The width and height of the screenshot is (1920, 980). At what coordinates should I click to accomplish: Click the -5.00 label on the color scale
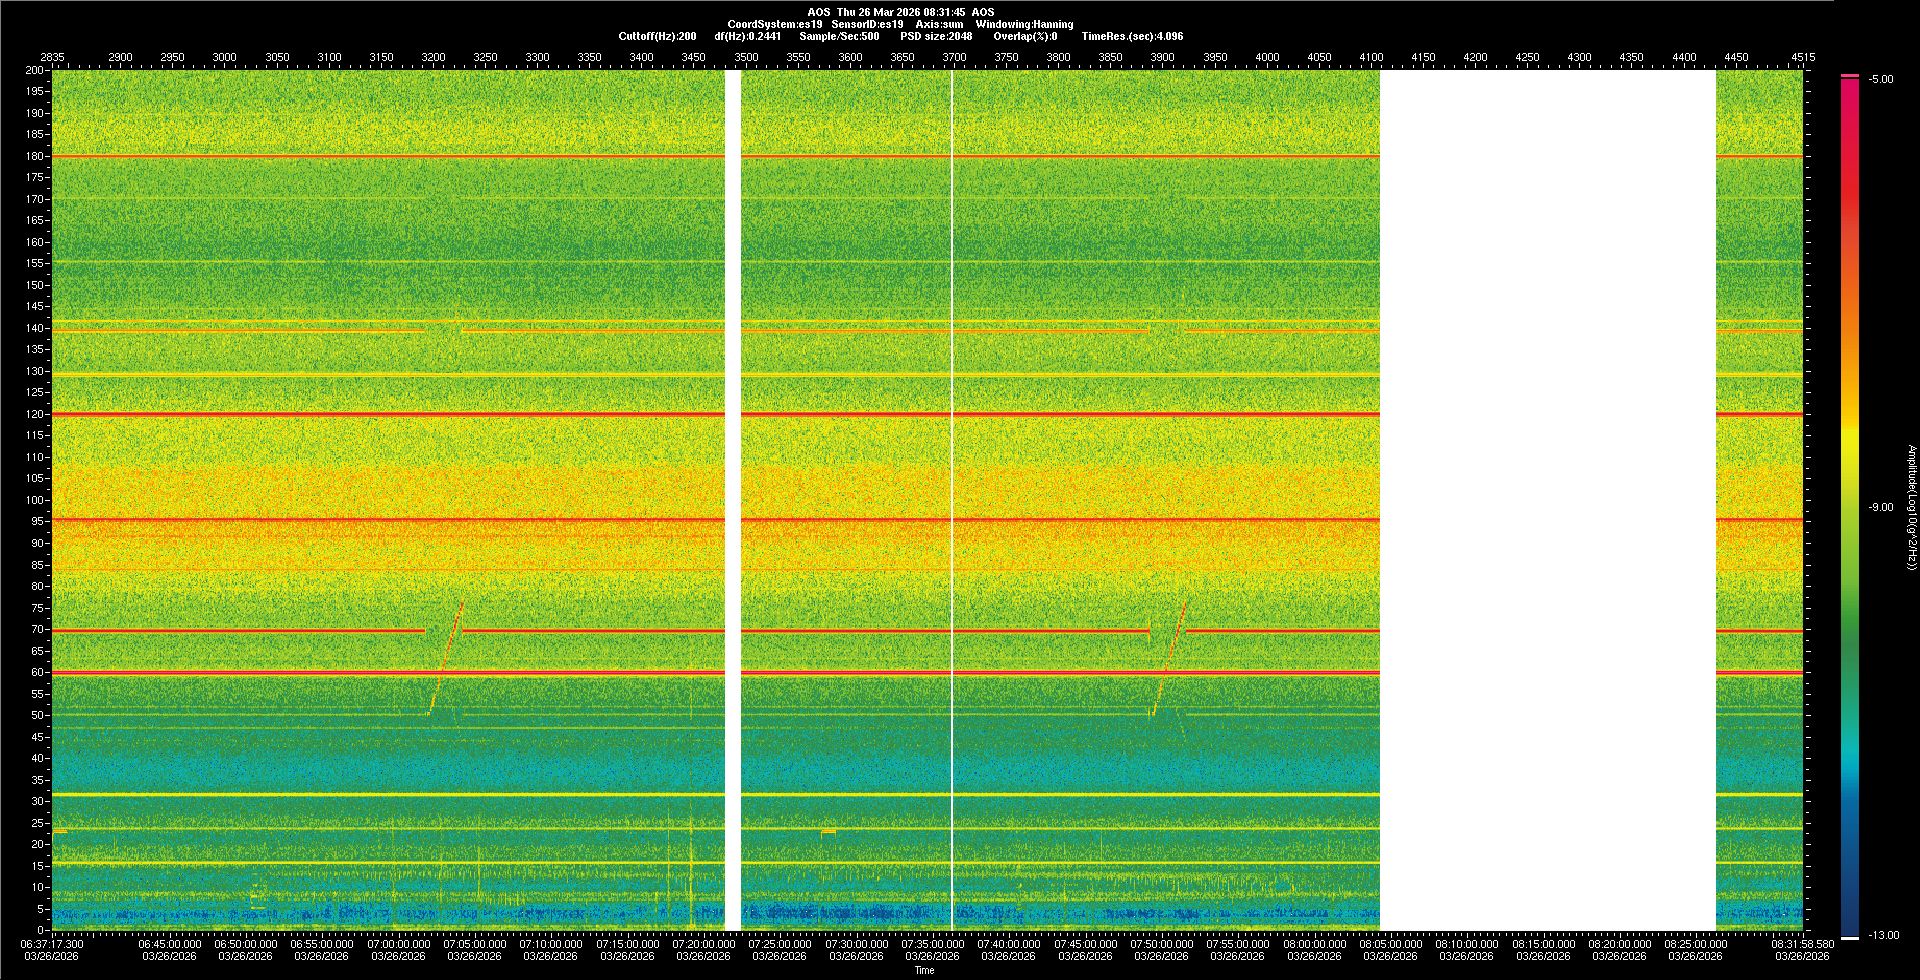(1880, 80)
